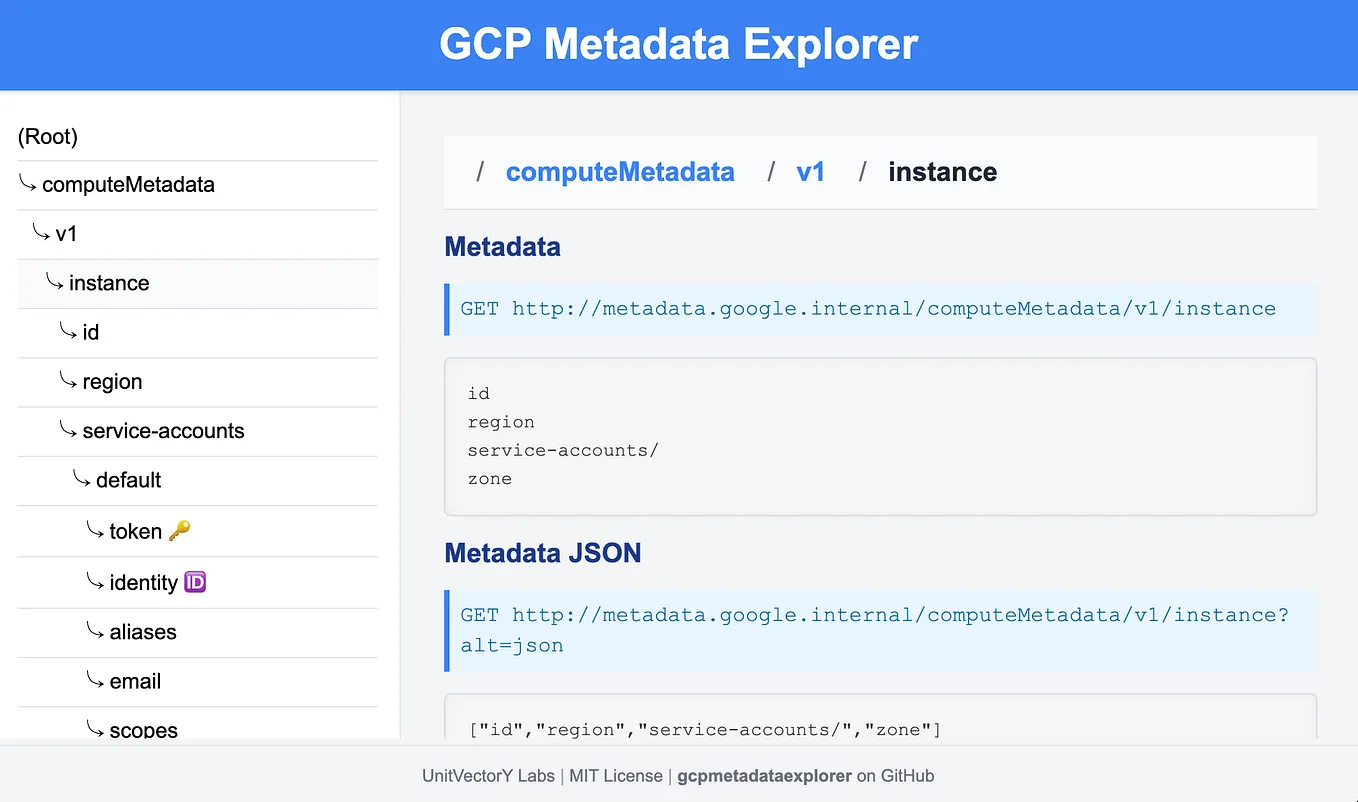Click UnitVectorY Labs in the footer

pyautogui.click(x=488, y=775)
